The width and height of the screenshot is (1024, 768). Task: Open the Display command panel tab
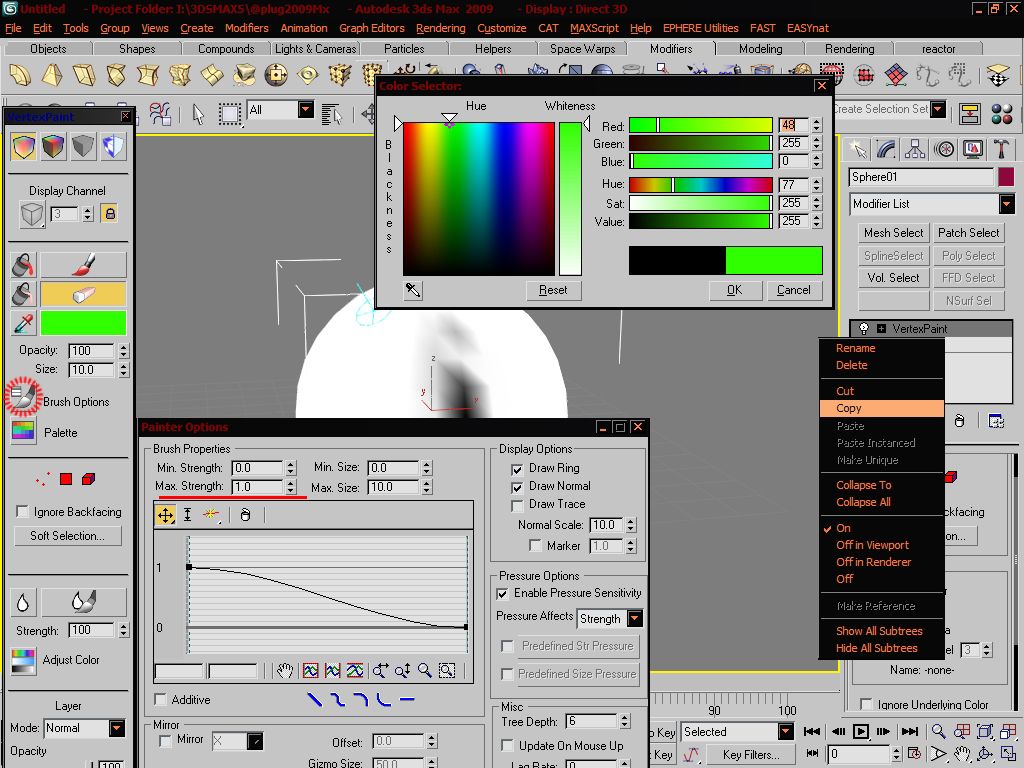(973, 149)
